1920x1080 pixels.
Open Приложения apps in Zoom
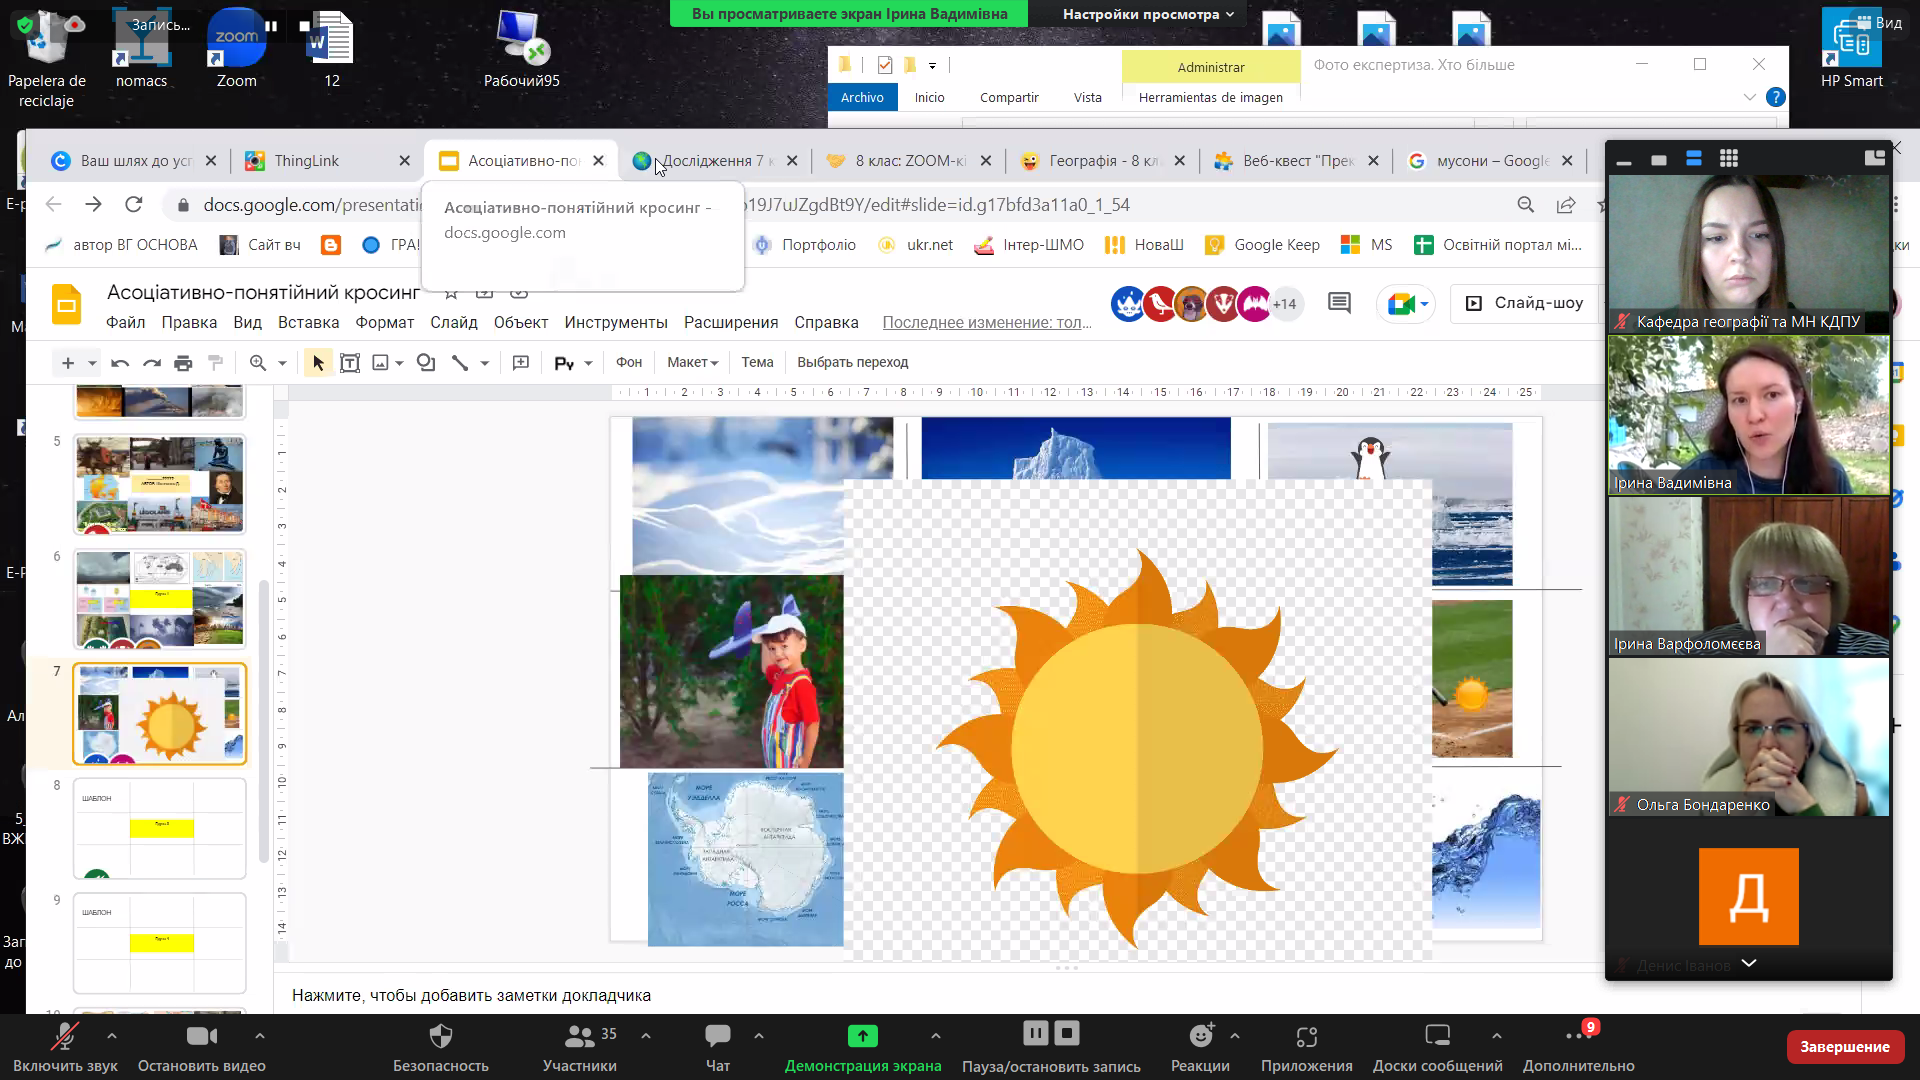1306,1048
